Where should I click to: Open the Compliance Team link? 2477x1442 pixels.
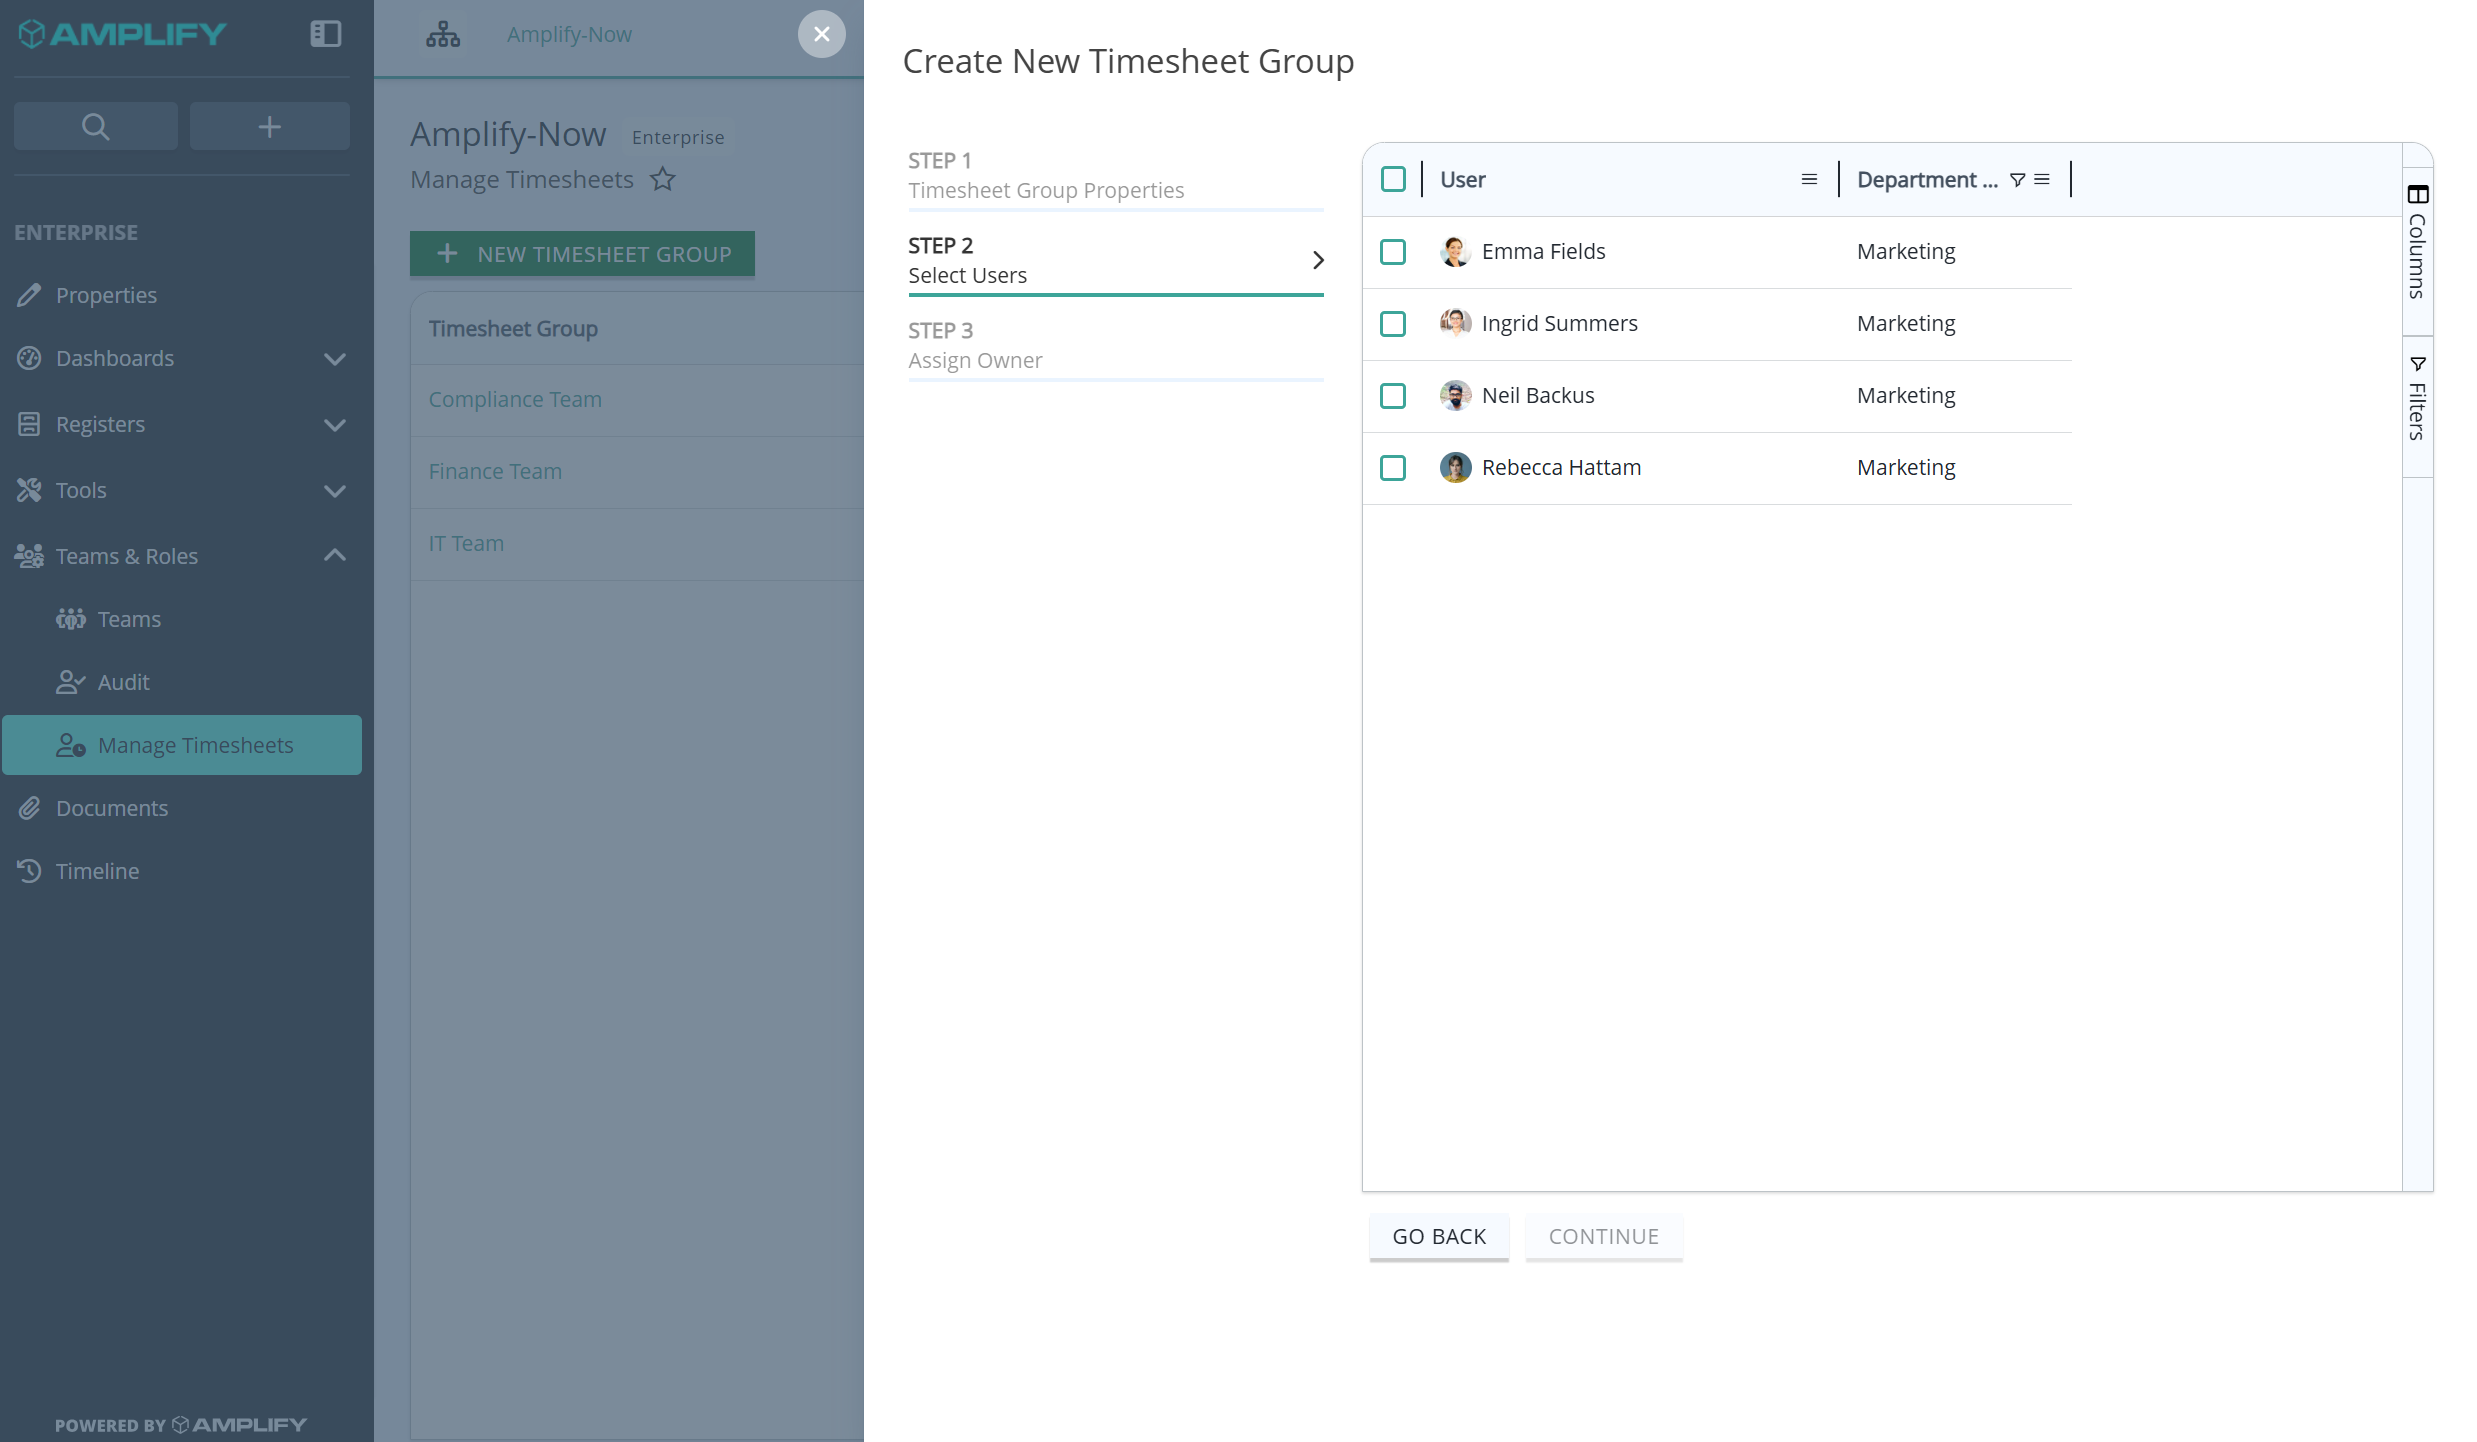point(515,399)
